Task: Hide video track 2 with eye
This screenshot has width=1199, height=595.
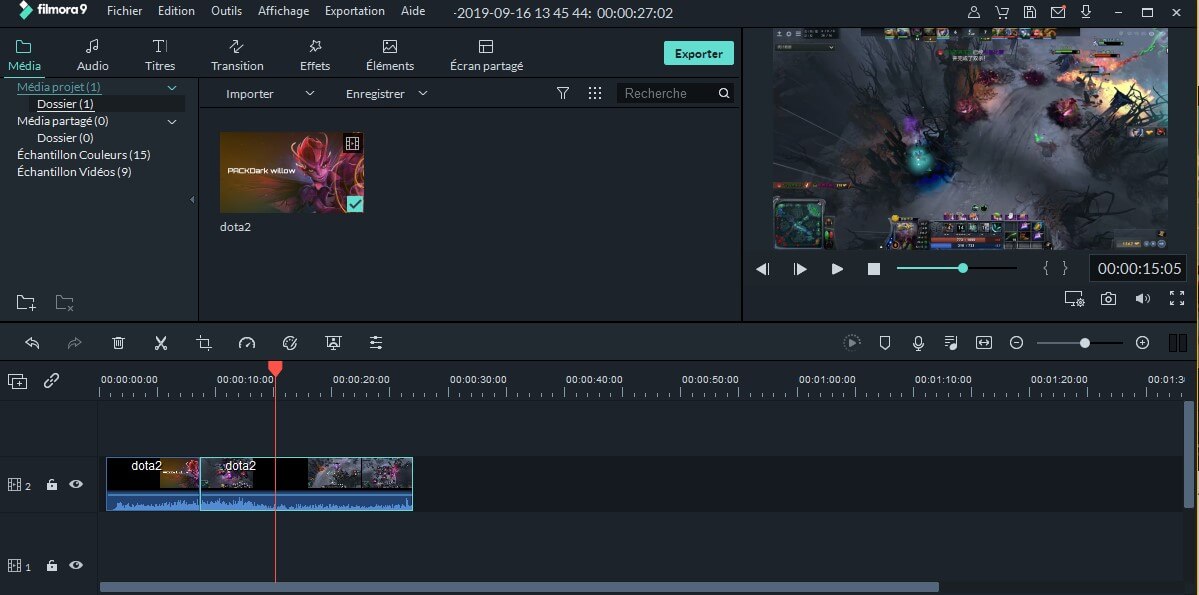Action: 76,484
